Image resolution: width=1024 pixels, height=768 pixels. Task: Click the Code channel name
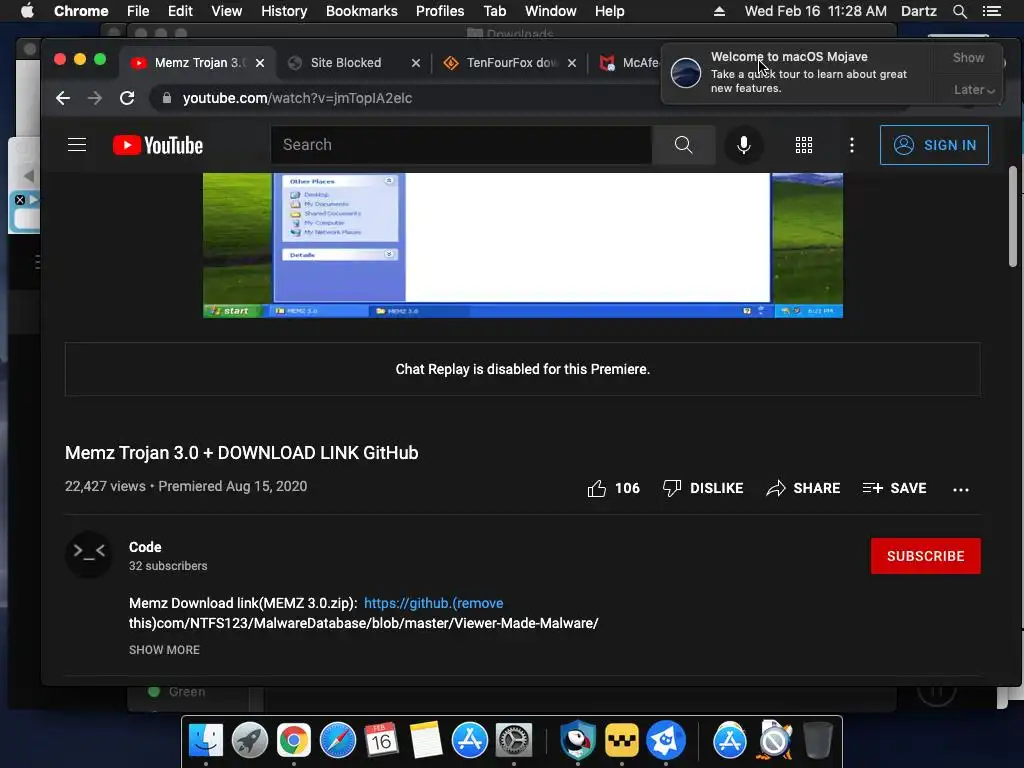click(x=145, y=547)
